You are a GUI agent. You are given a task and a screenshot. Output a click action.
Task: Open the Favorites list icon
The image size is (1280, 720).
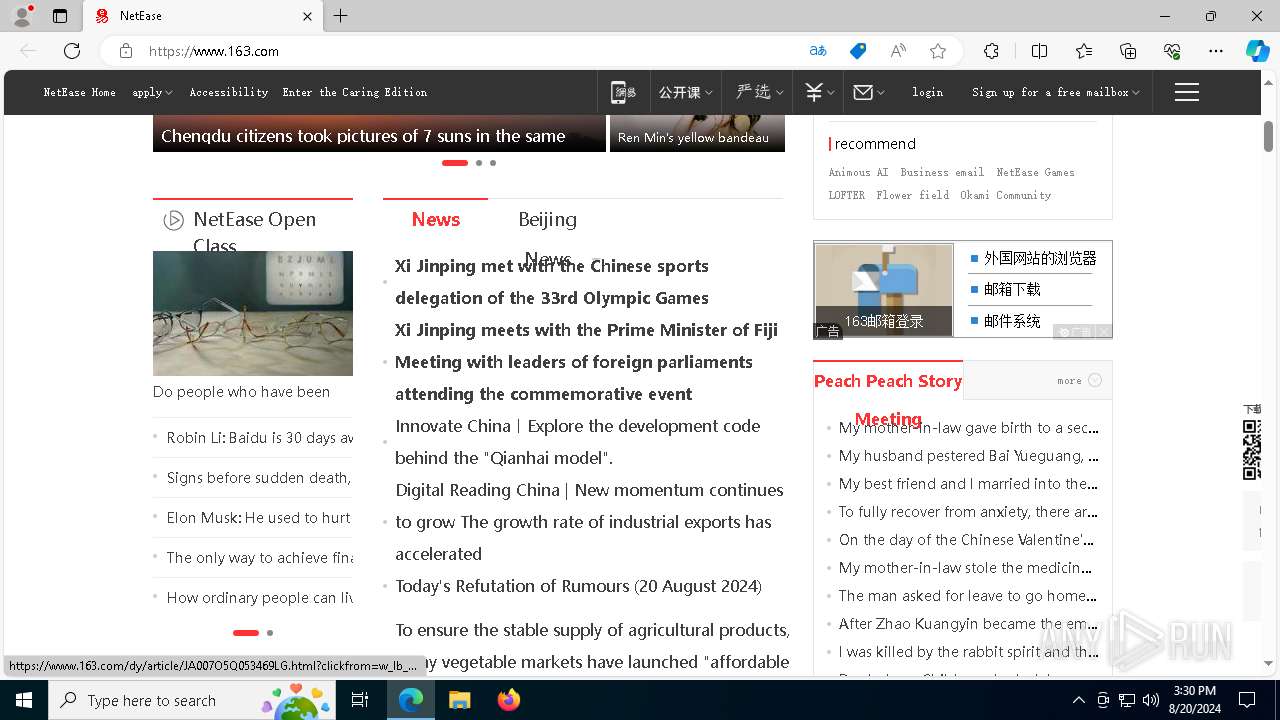pyautogui.click(x=1084, y=51)
